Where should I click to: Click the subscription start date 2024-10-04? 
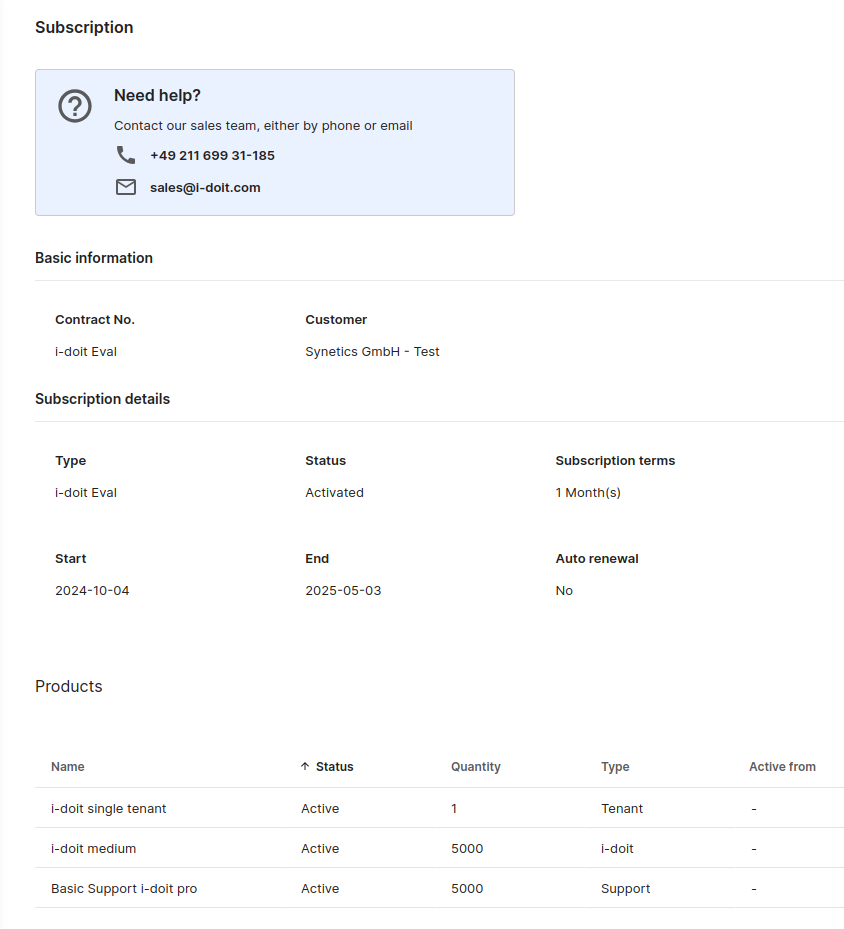click(92, 591)
